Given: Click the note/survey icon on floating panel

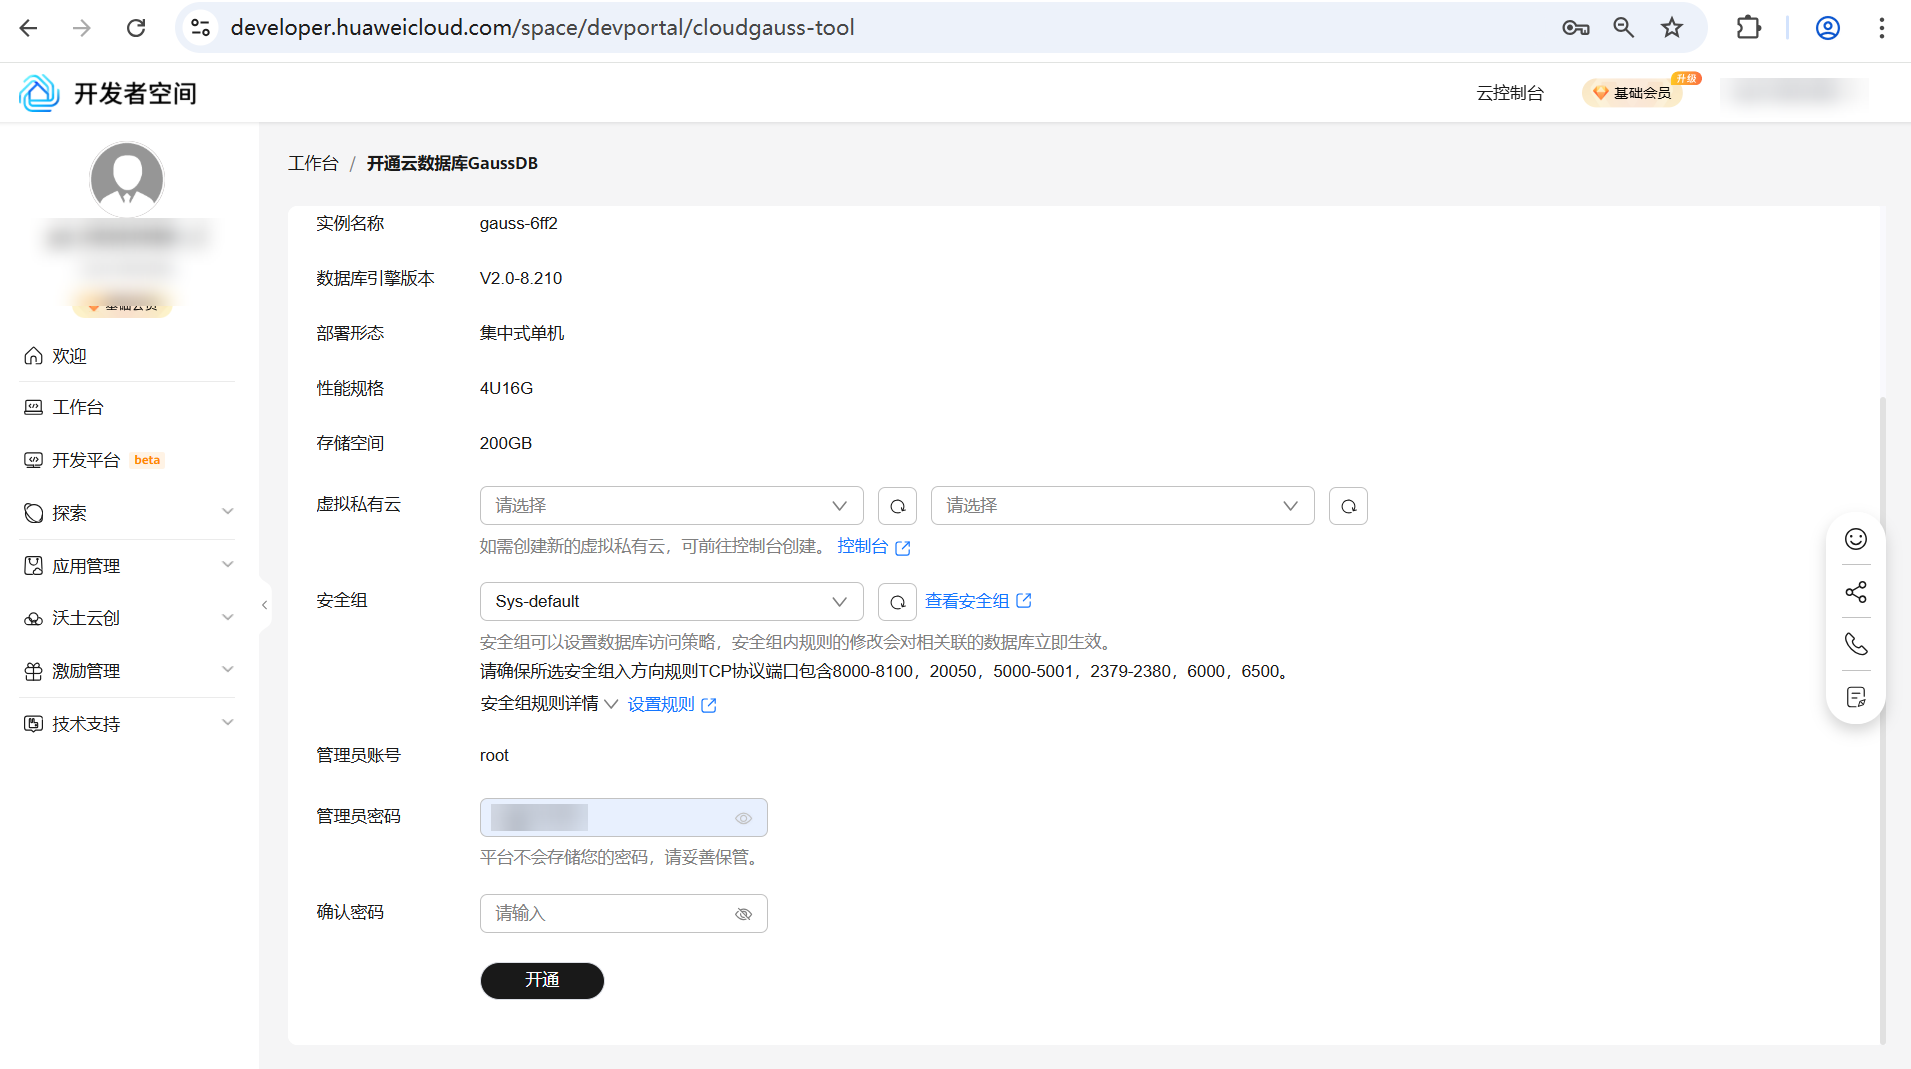Looking at the screenshot, I should tap(1856, 697).
